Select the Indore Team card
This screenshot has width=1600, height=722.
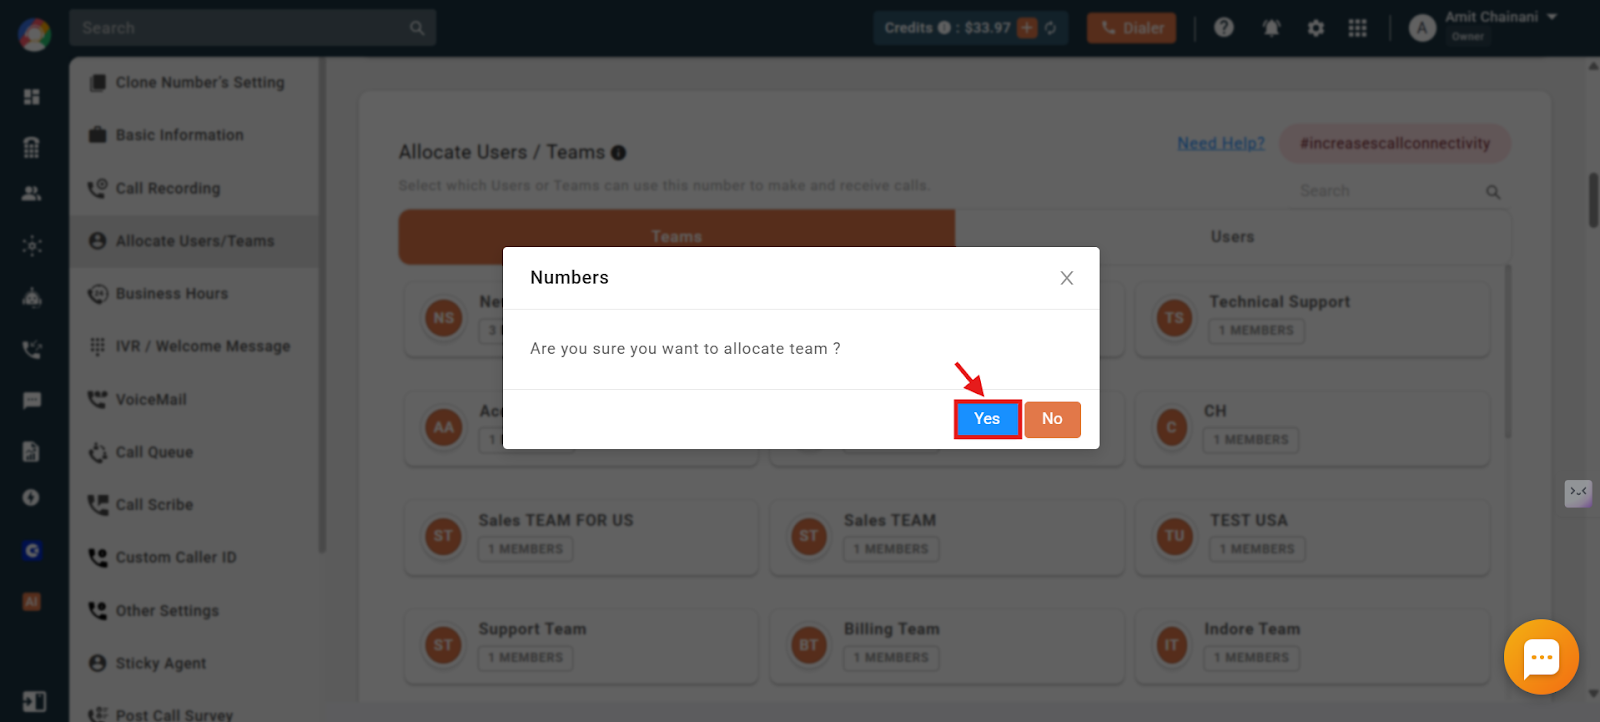coord(1312,646)
